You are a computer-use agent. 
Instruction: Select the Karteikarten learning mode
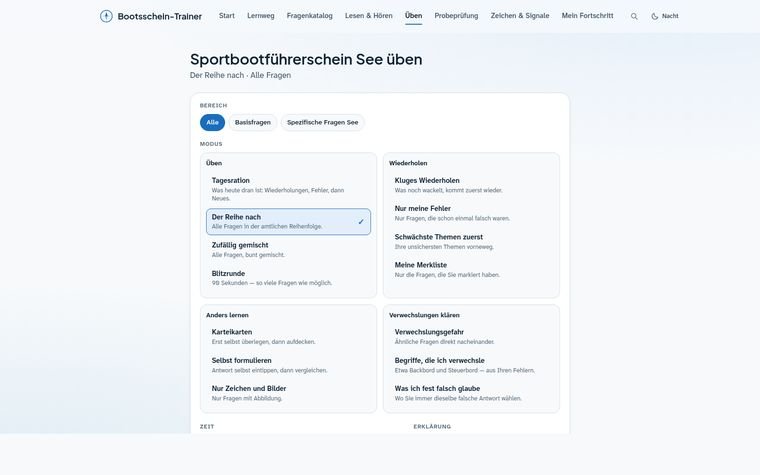[x=288, y=336]
